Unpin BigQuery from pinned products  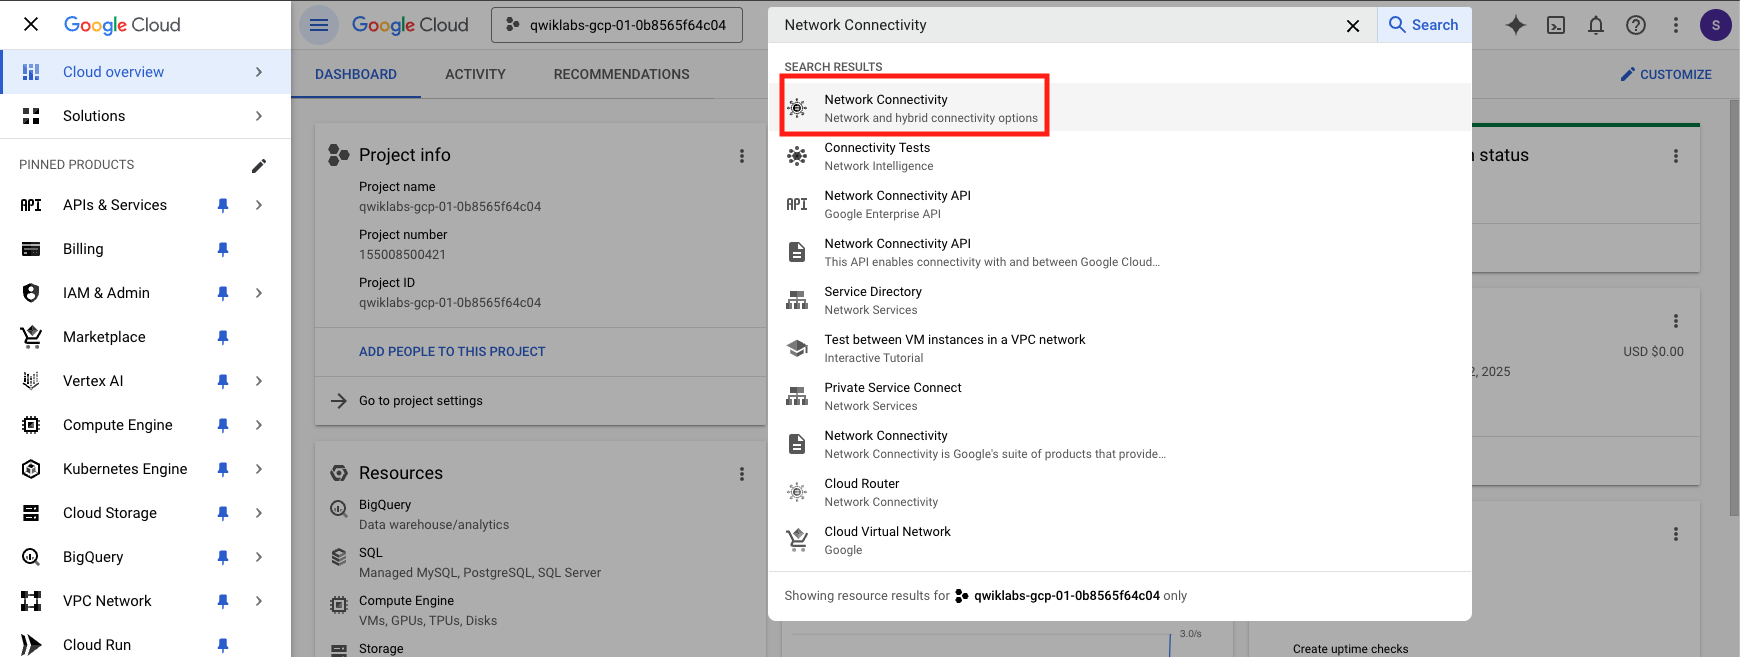(x=223, y=557)
